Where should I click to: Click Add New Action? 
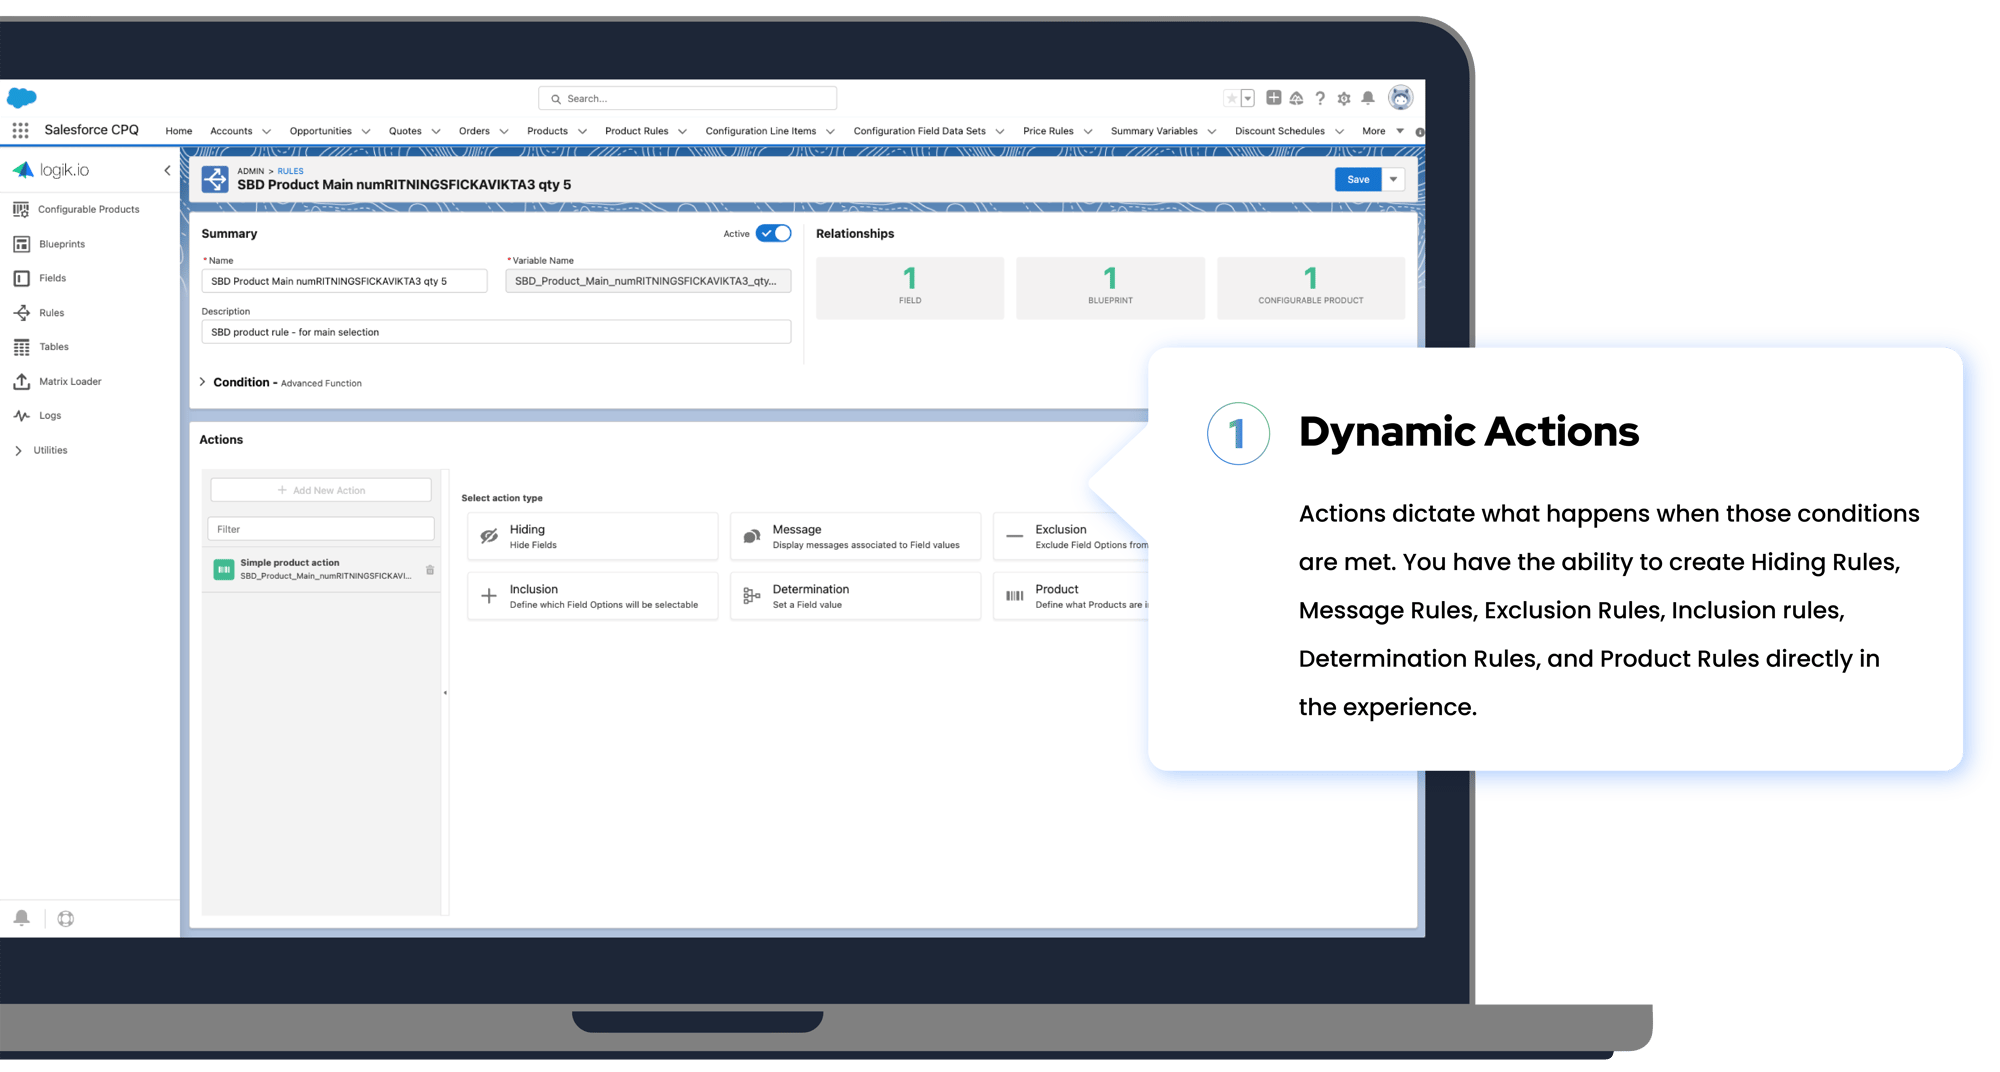321,490
